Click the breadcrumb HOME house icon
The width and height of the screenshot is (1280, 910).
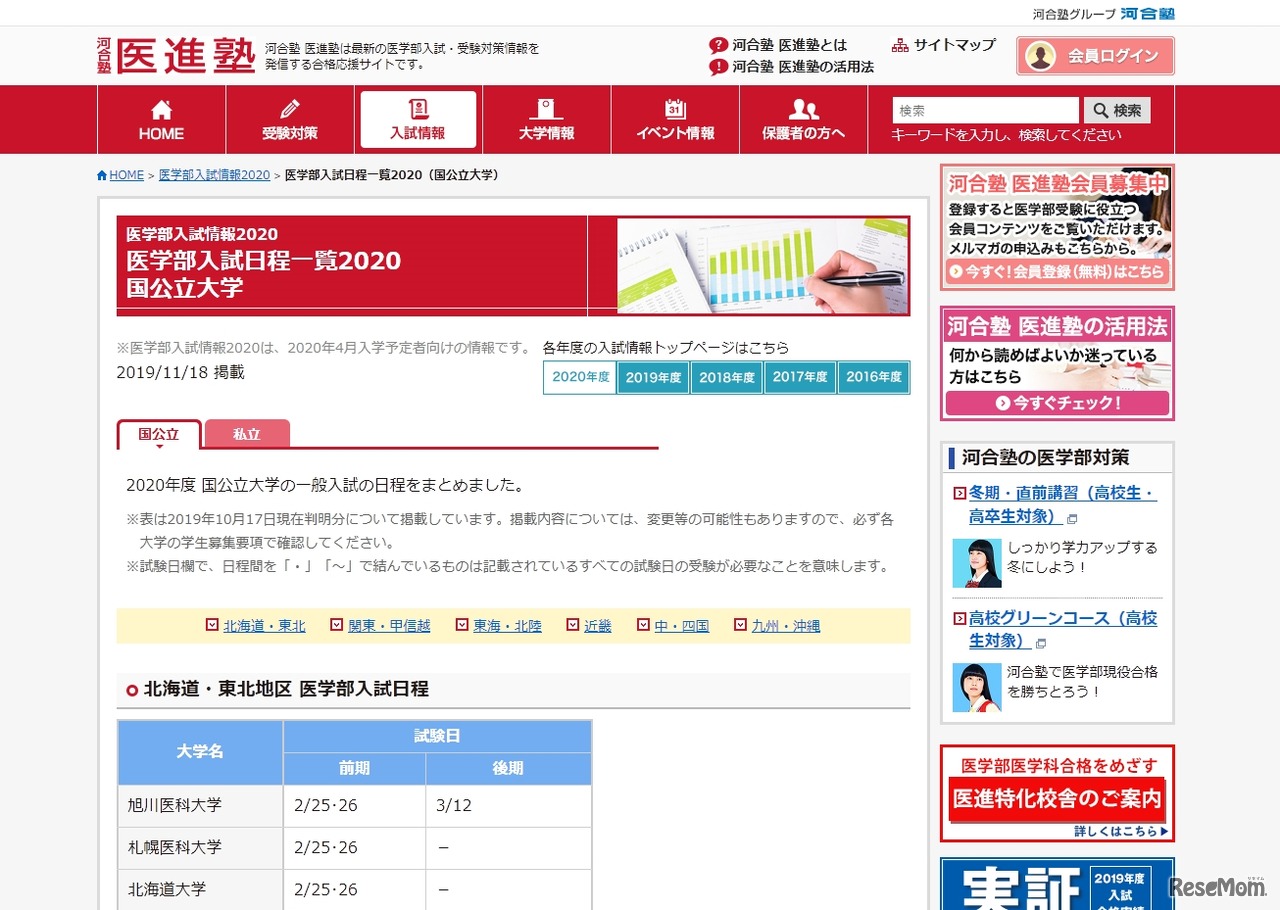click(x=105, y=174)
